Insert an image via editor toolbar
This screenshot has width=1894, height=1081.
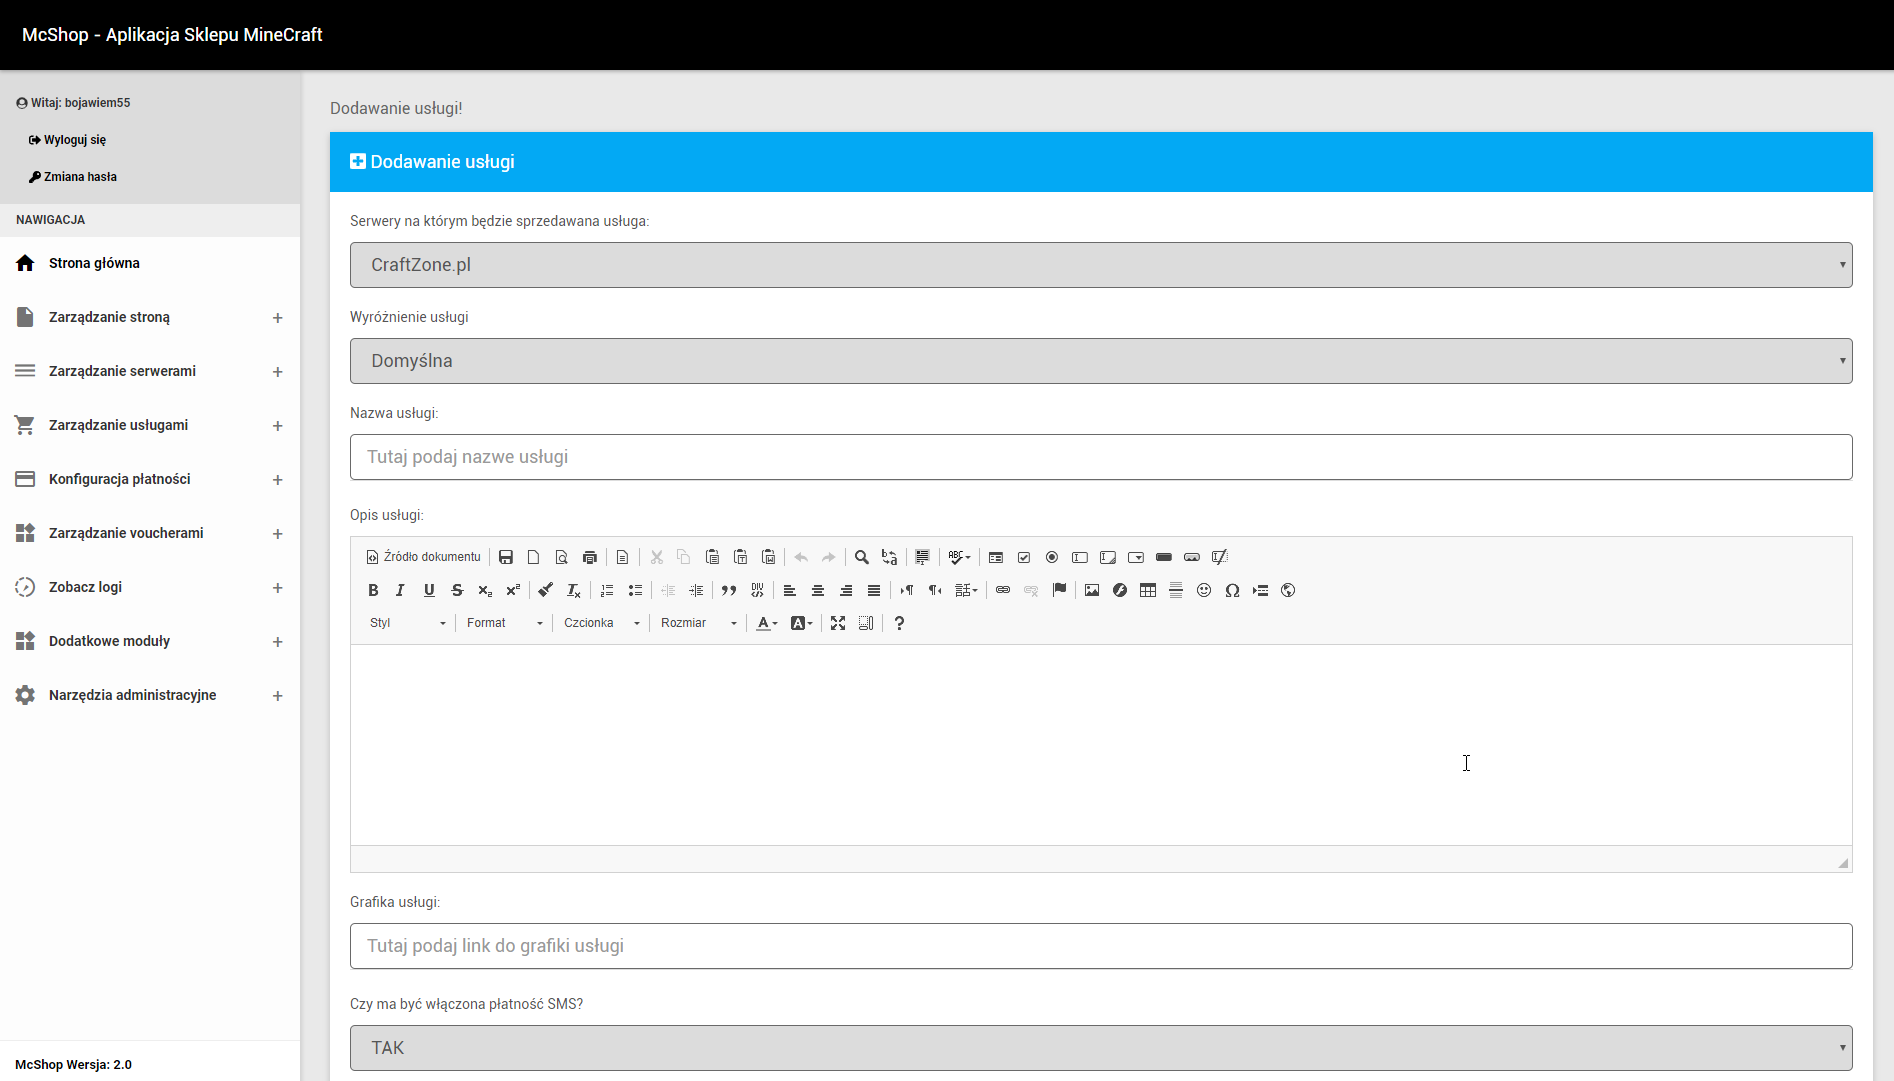1092,590
